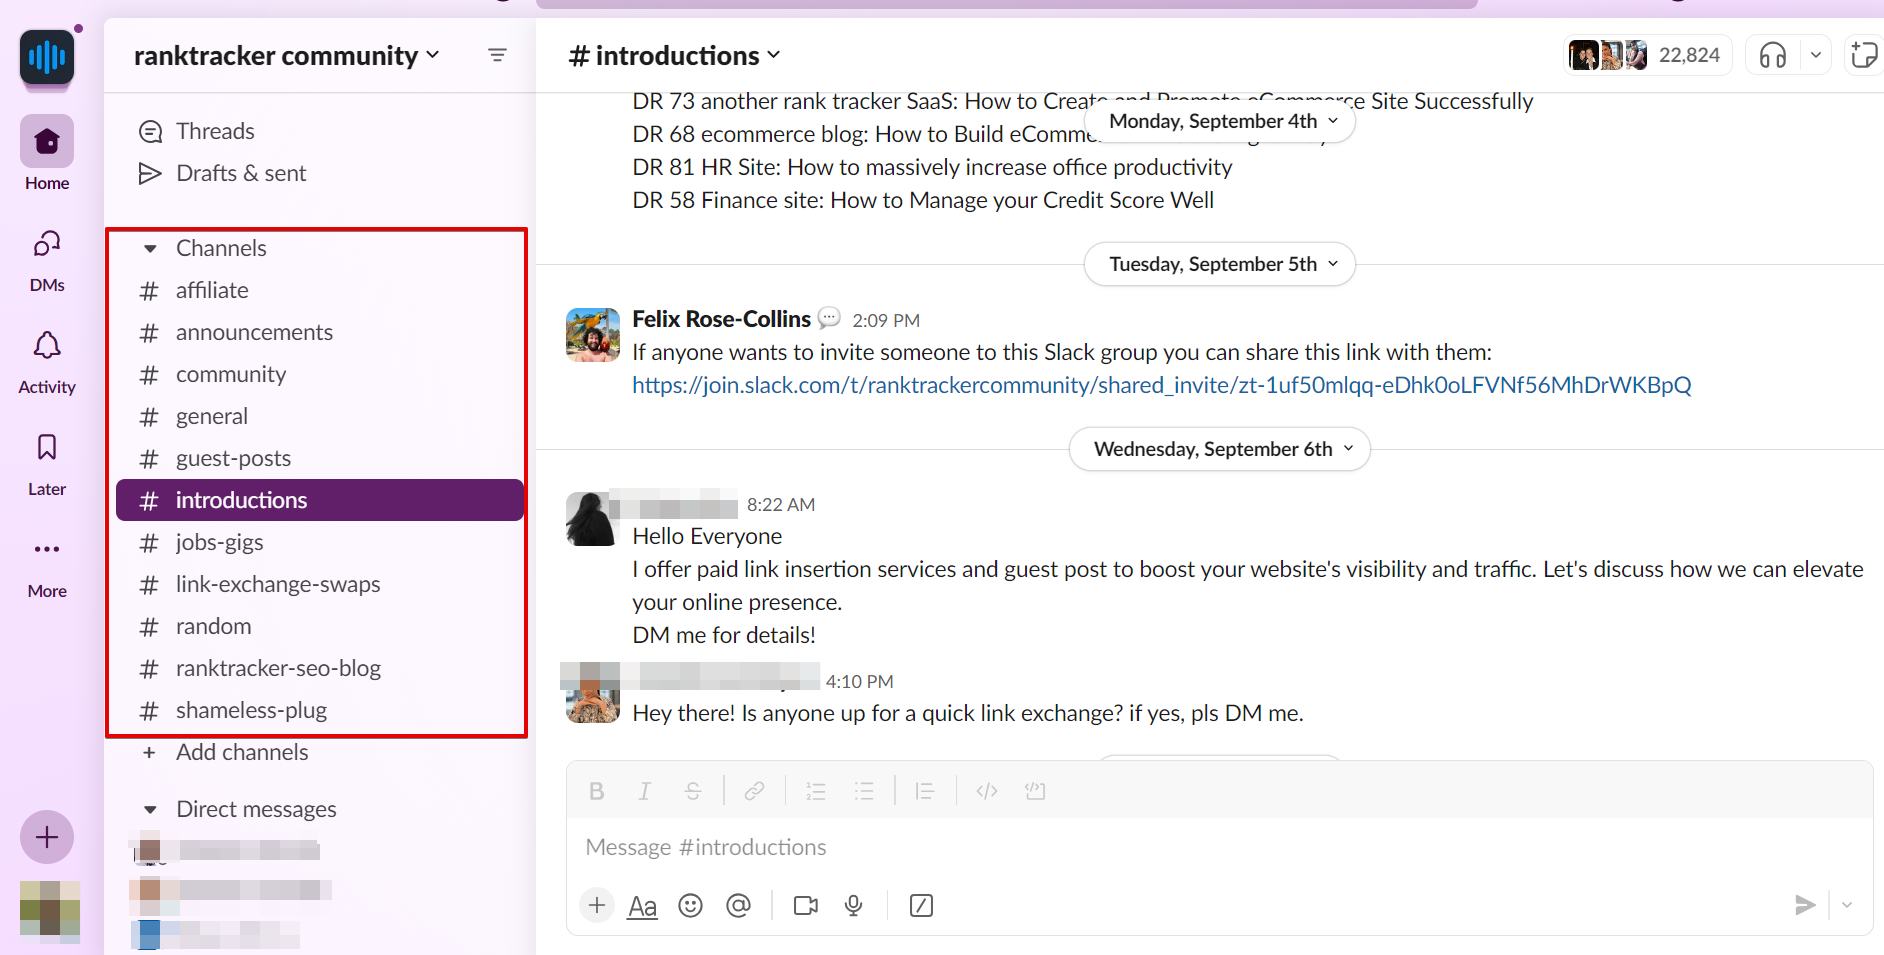Toggle bulleted list formatting
This screenshot has height=955, width=1884.
point(864,791)
